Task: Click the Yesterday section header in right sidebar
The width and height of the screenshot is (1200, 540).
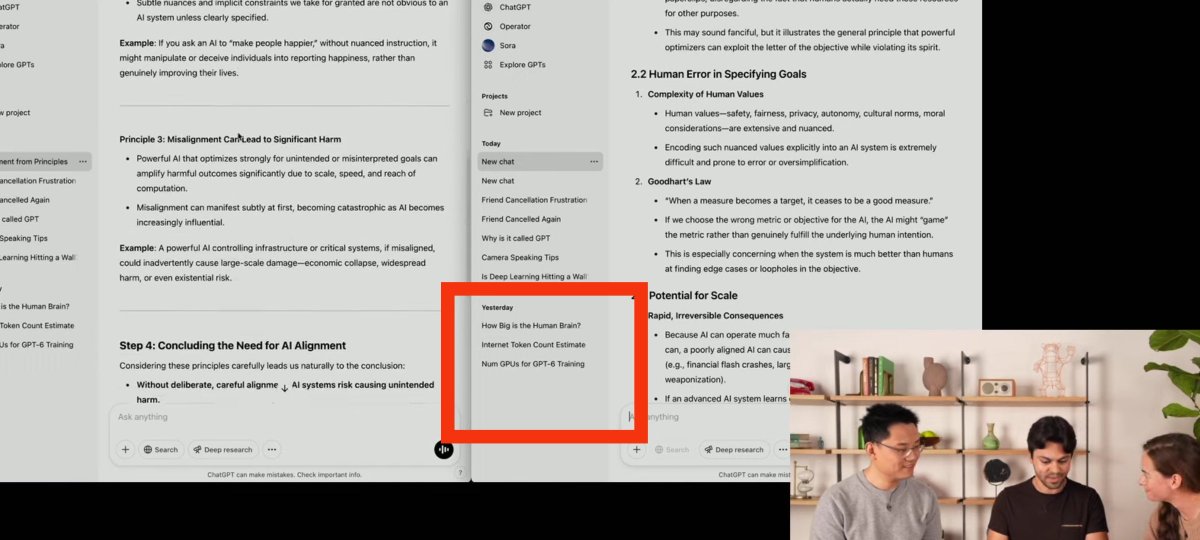Action: click(x=498, y=307)
